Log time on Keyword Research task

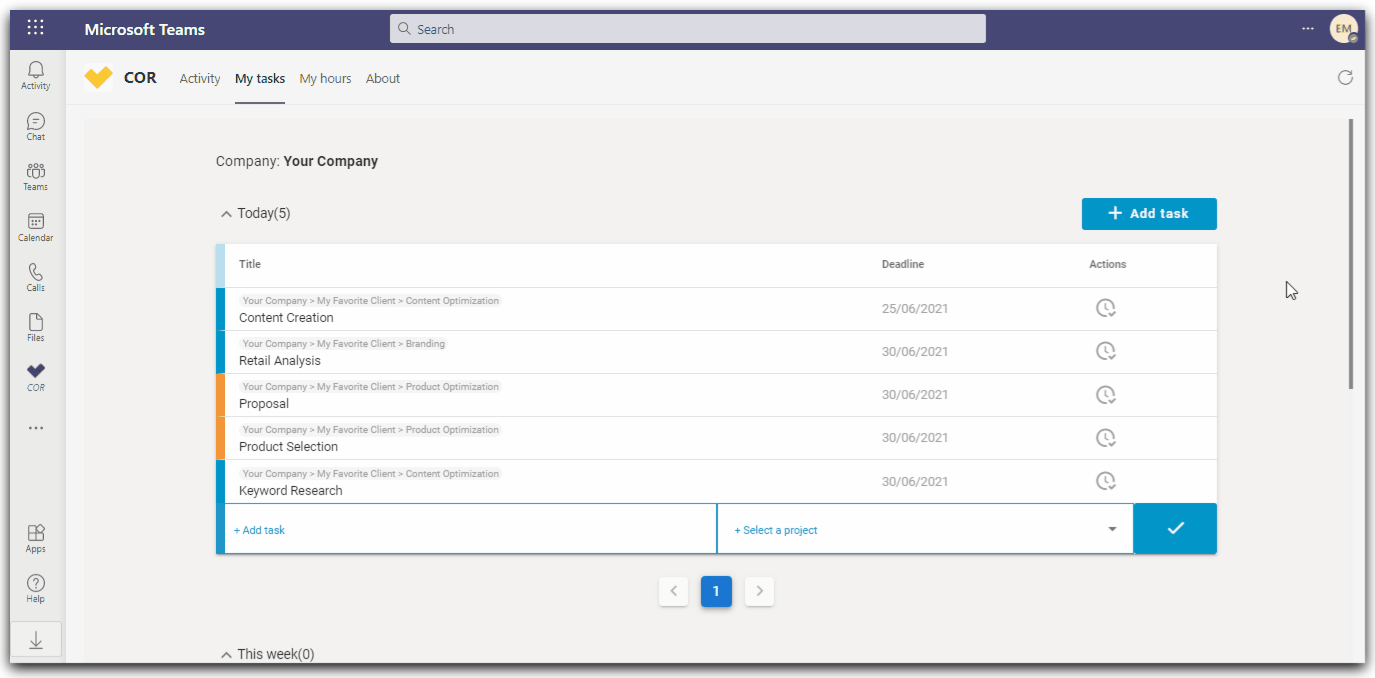coord(1105,481)
